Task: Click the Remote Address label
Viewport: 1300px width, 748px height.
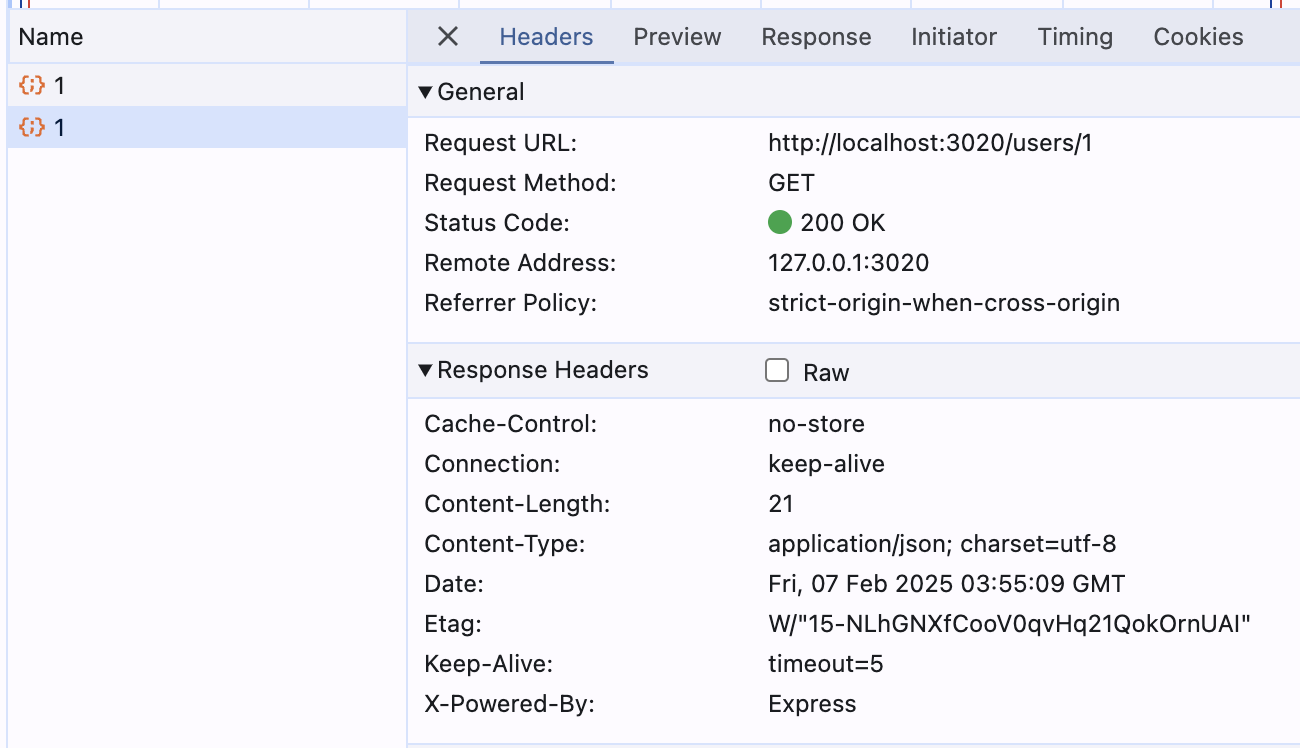Action: point(520,263)
